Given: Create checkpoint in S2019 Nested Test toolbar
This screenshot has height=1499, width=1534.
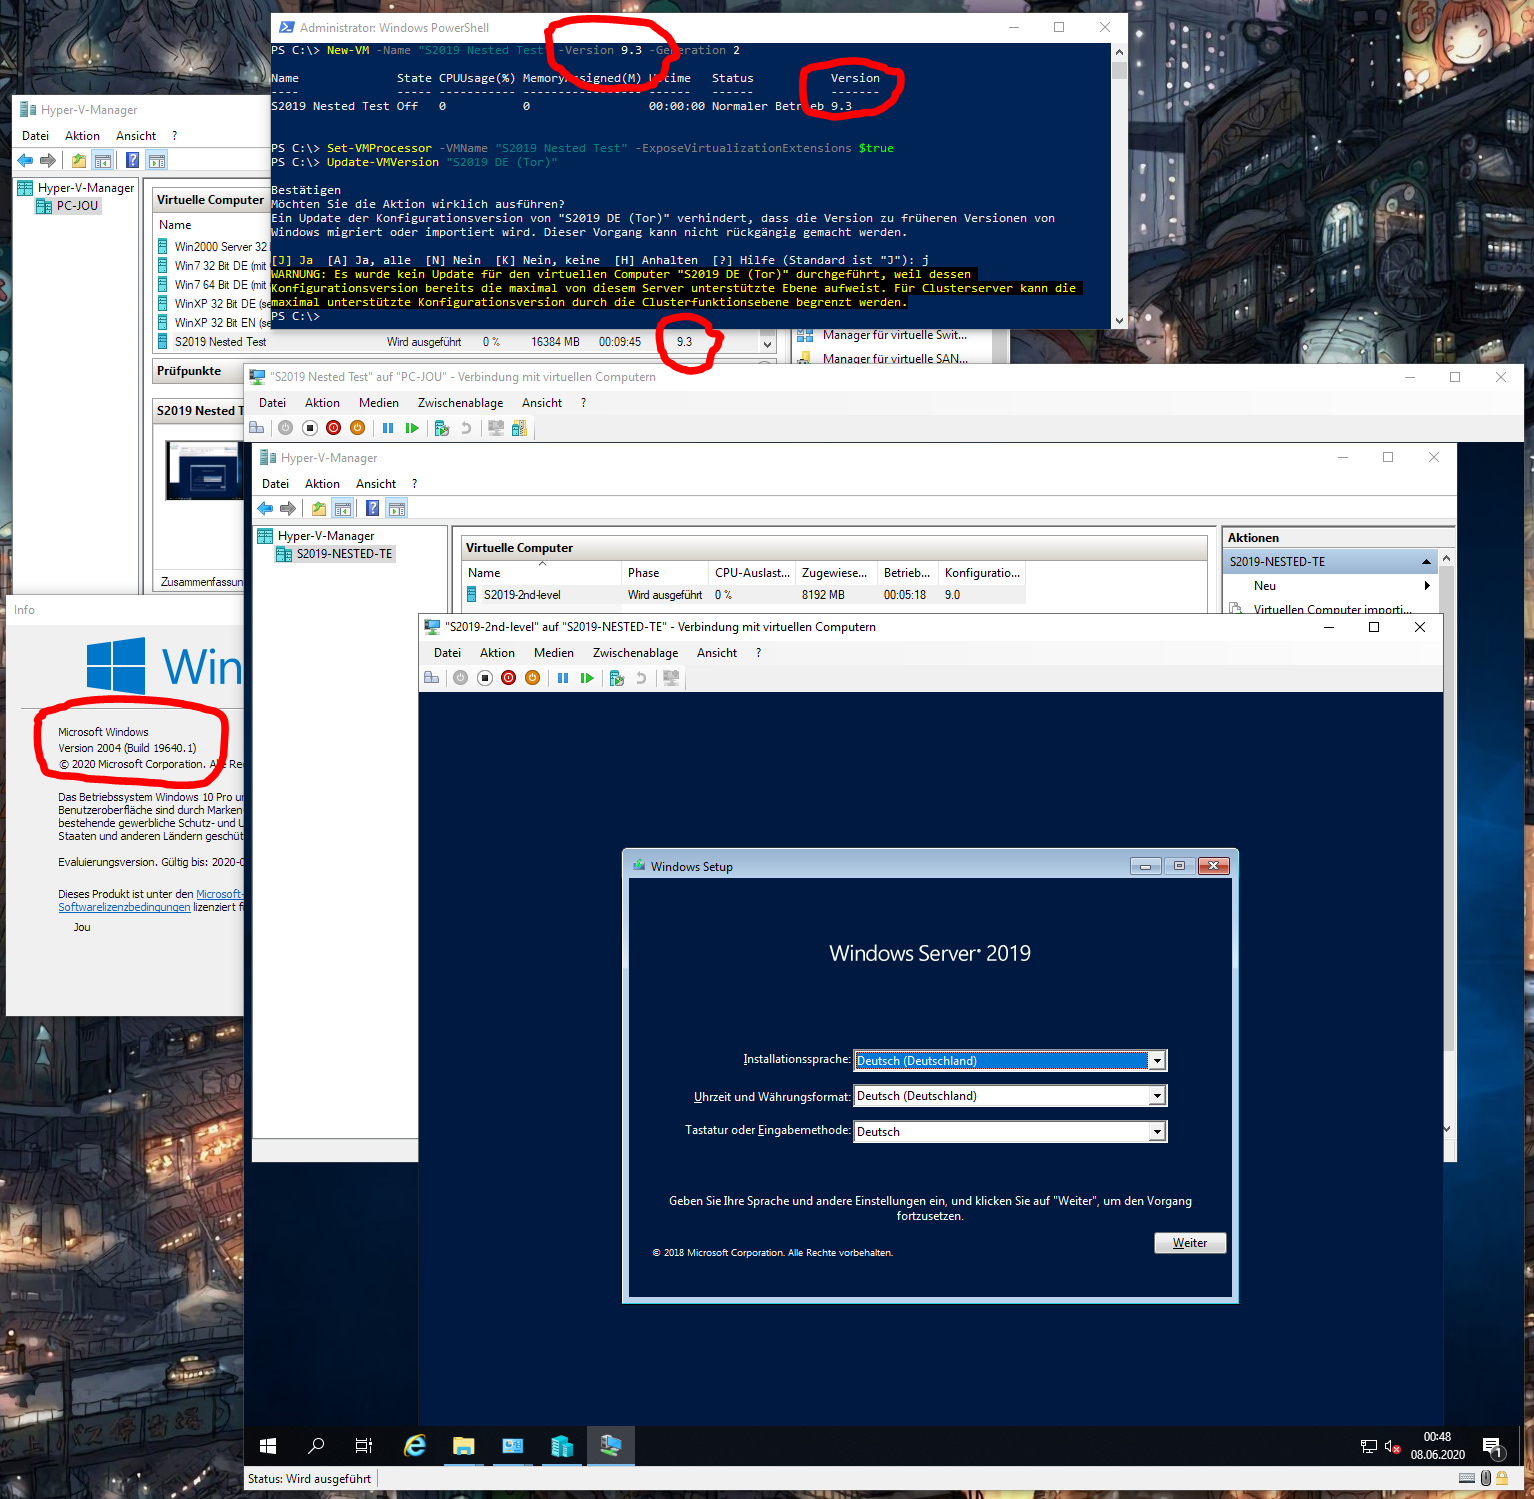Looking at the screenshot, I should click(441, 428).
